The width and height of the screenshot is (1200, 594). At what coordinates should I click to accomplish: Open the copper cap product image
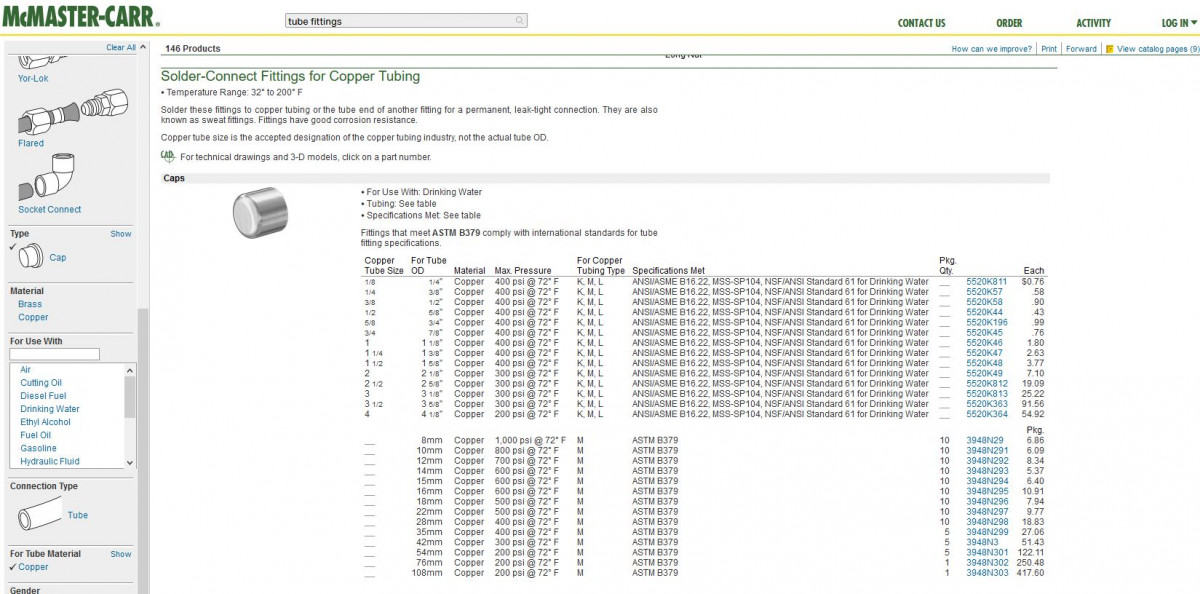point(259,211)
